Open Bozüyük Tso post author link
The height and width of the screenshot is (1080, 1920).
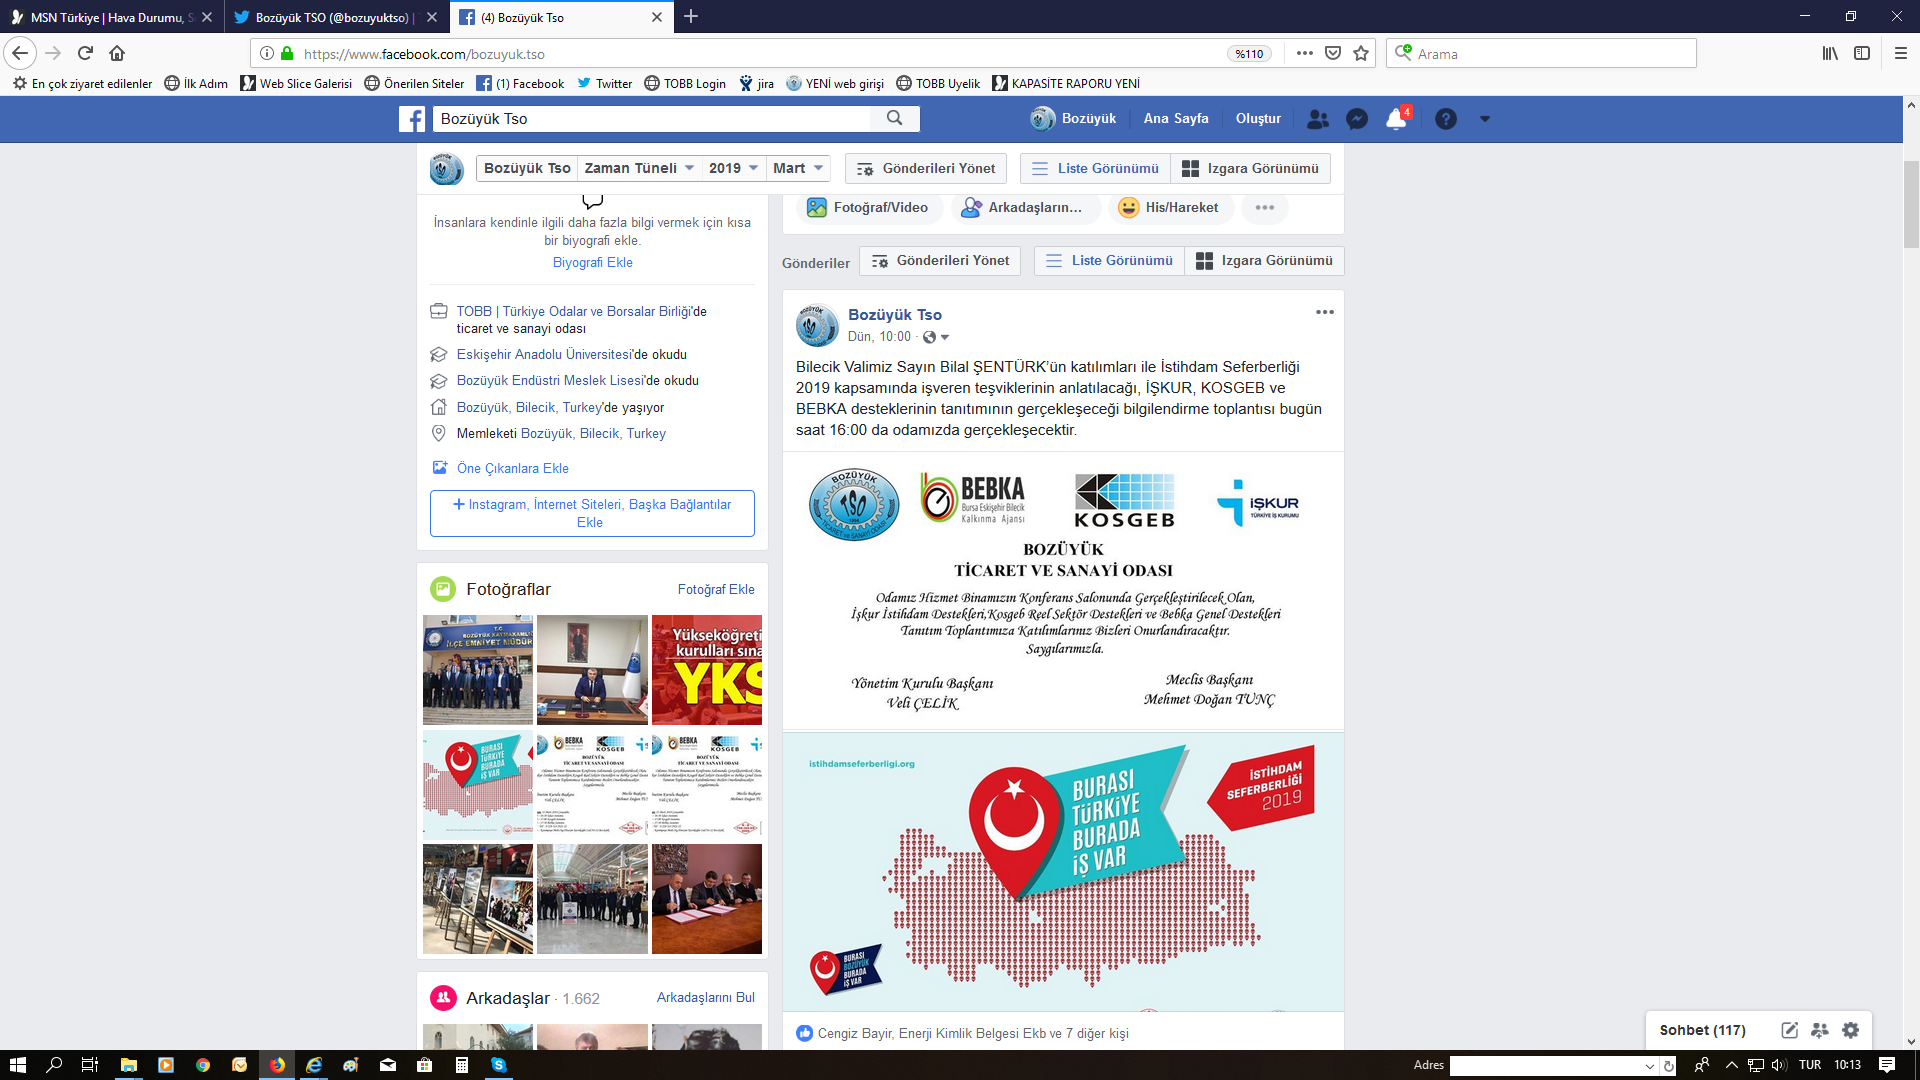(x=895, y=314)
